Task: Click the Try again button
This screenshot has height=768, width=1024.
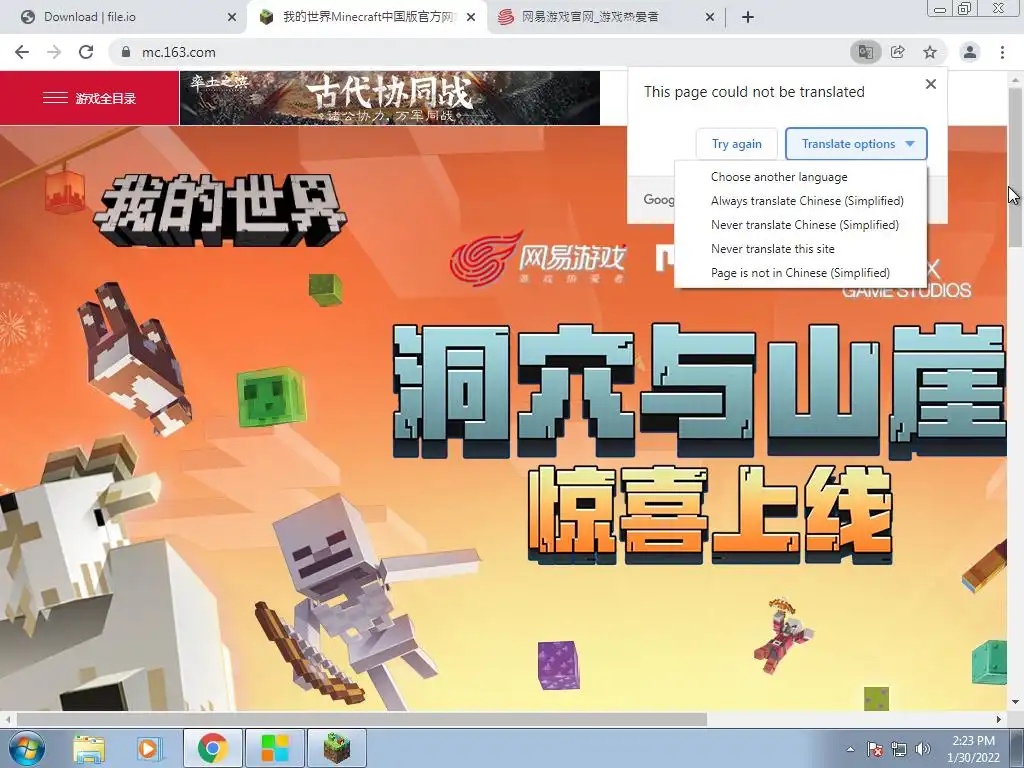Action: tap(737, 144)
